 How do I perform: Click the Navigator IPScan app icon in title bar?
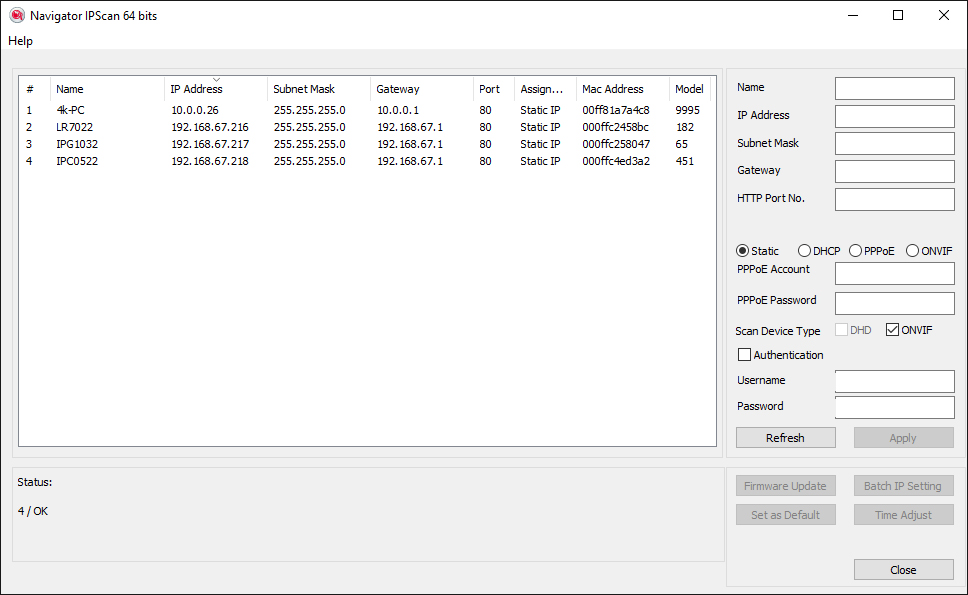16,15
